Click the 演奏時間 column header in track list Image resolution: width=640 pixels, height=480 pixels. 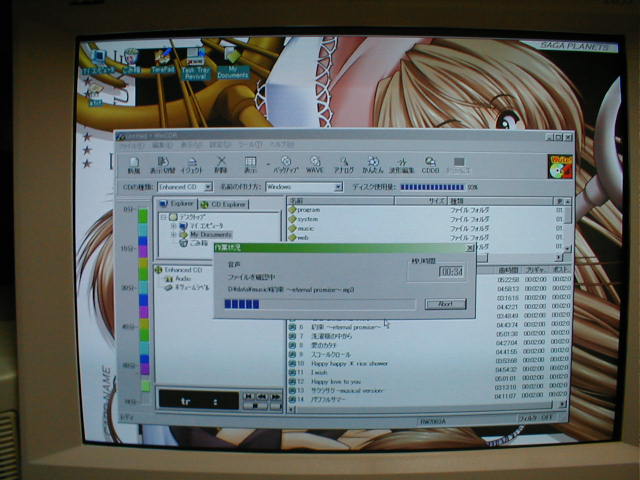point(508,270)
